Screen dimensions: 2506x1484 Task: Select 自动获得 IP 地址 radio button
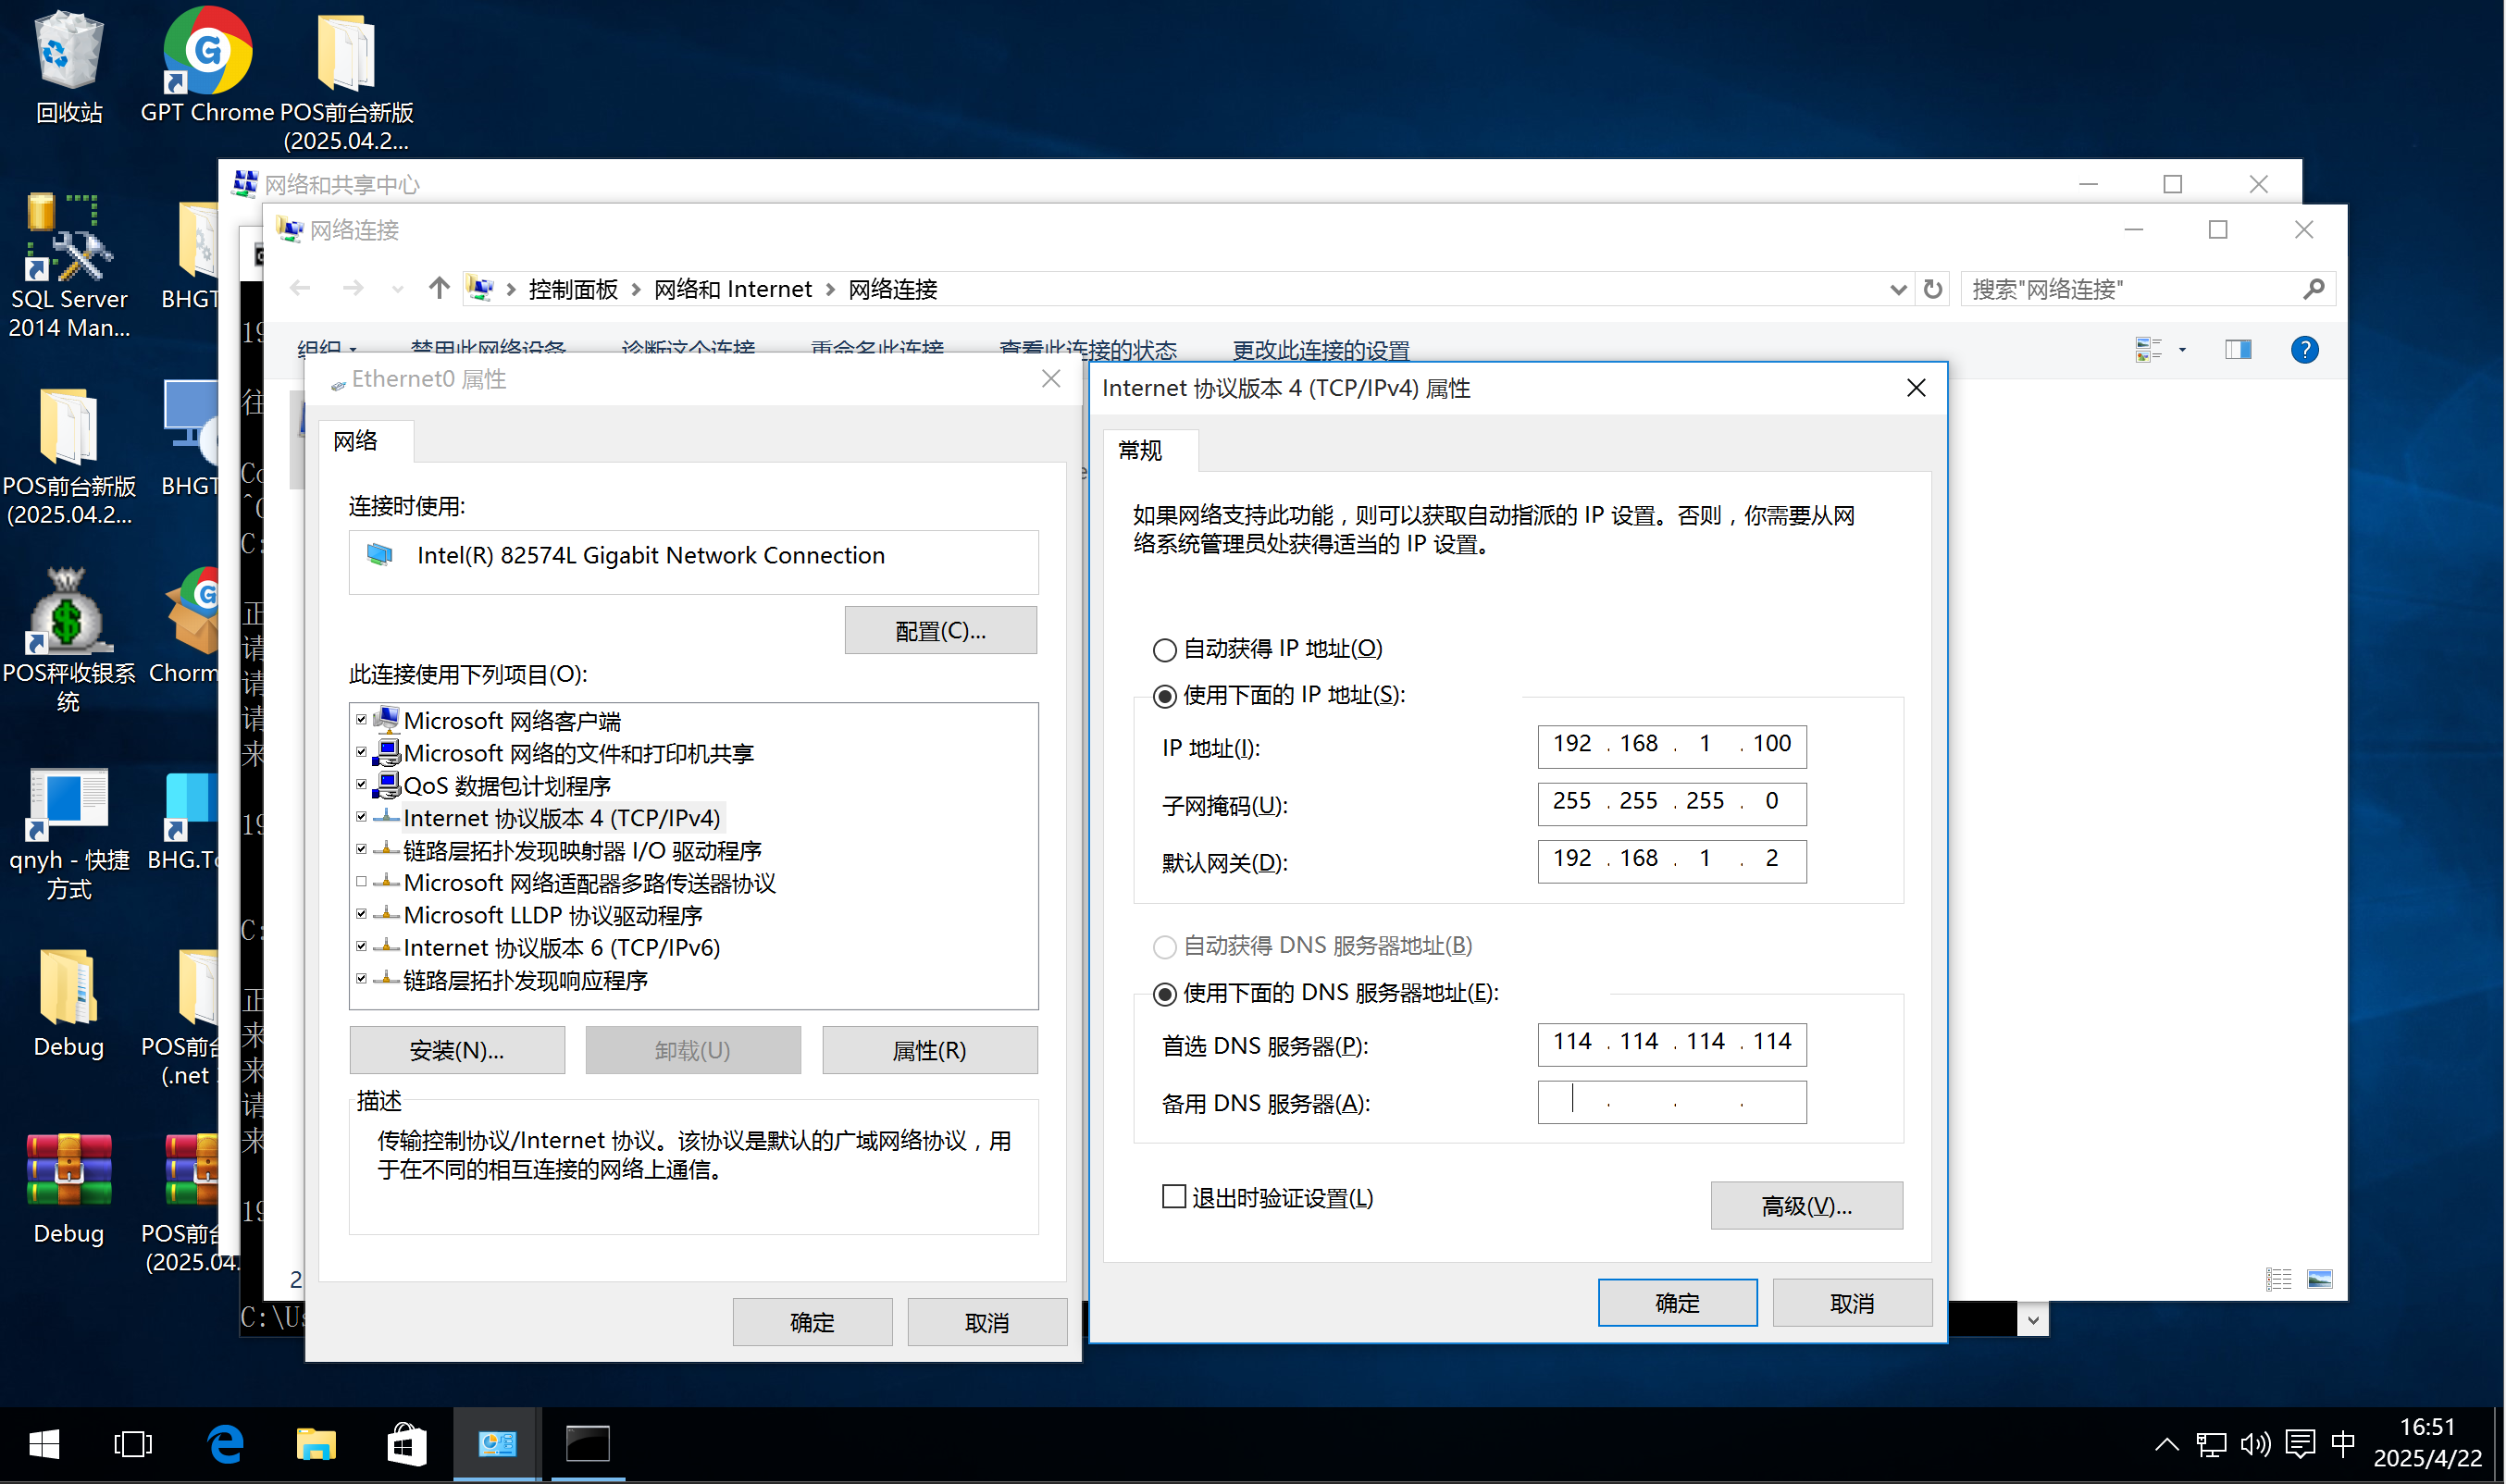(1164, 649)
